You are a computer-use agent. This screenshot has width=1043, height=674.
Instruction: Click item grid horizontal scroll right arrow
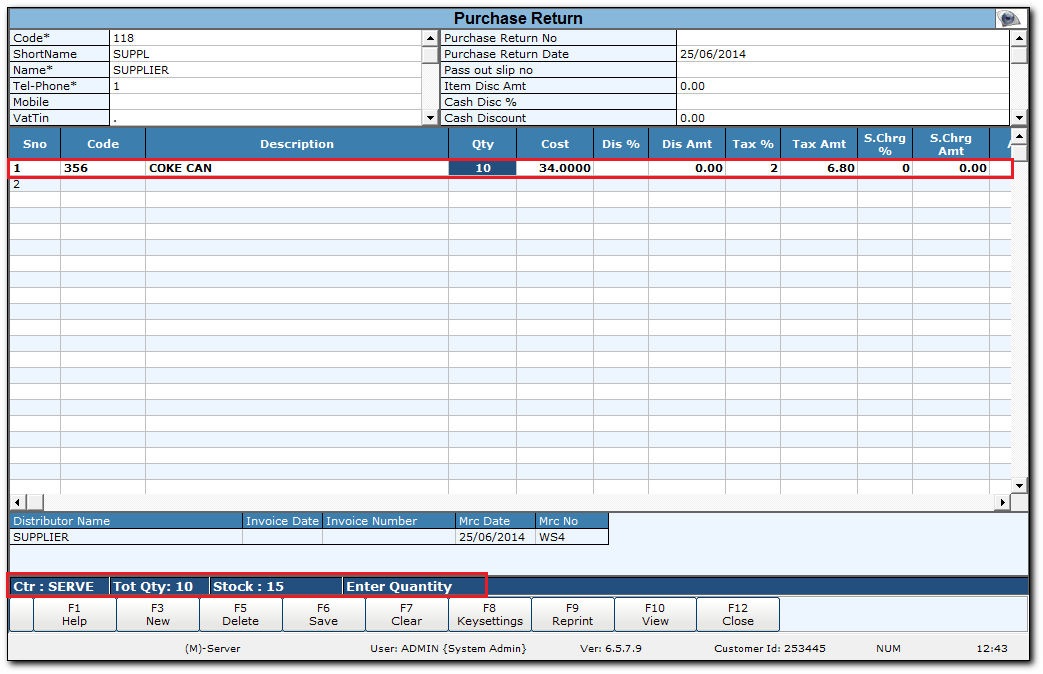1002,502
